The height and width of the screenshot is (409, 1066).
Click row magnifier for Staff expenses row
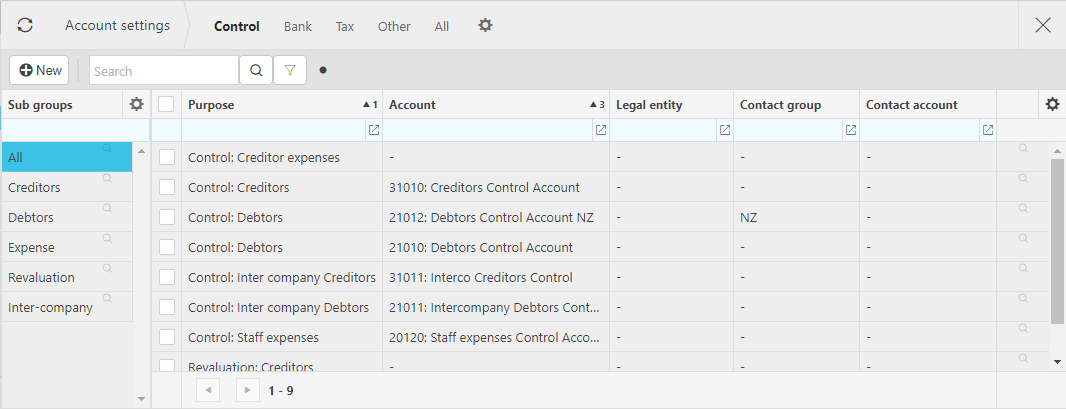tap(1022, 327)
